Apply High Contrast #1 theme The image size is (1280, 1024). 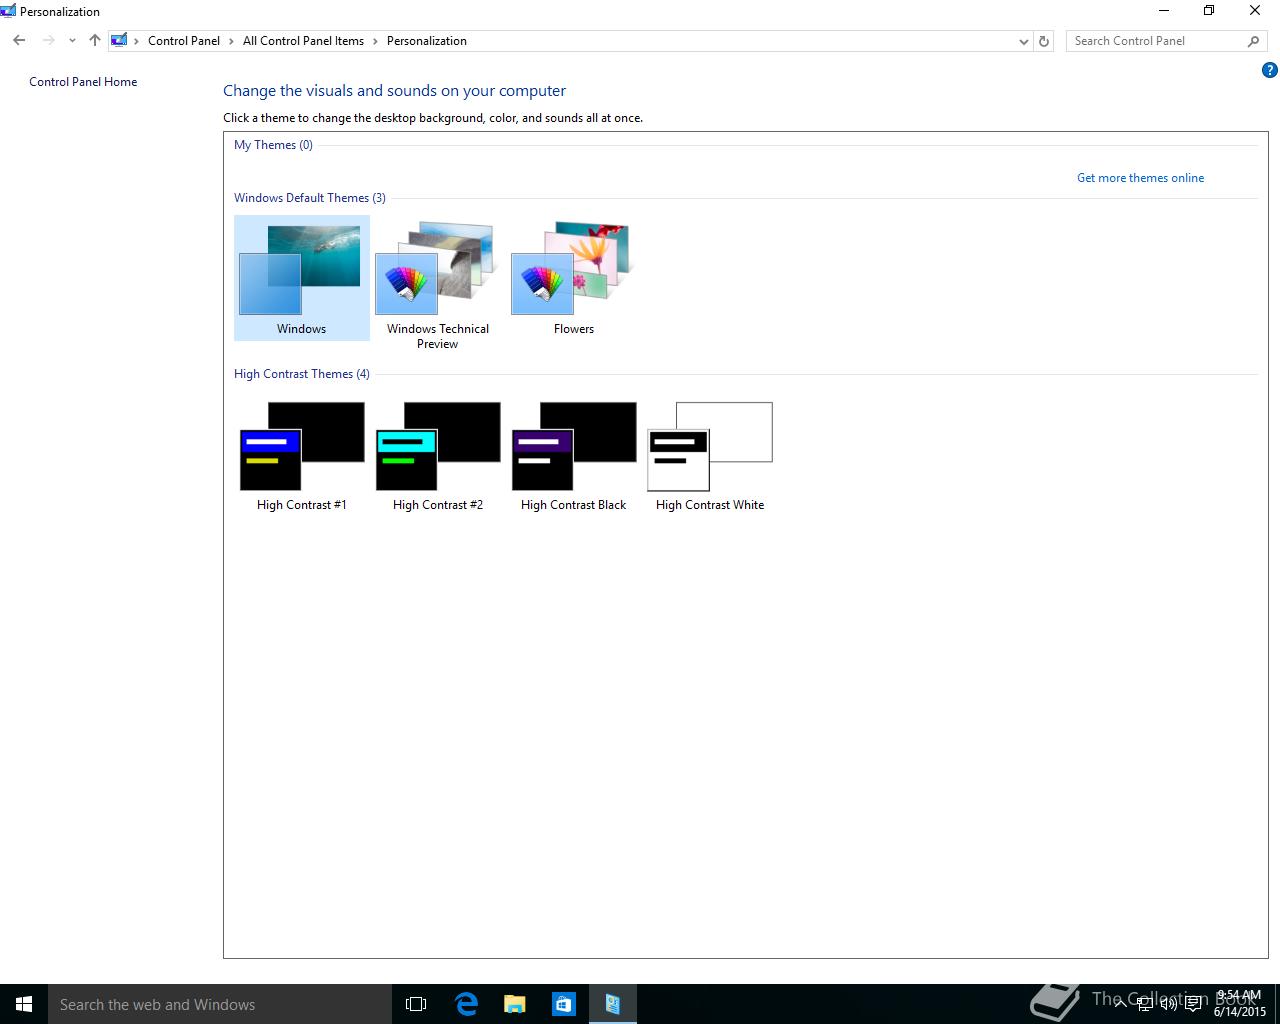(301, 455)
